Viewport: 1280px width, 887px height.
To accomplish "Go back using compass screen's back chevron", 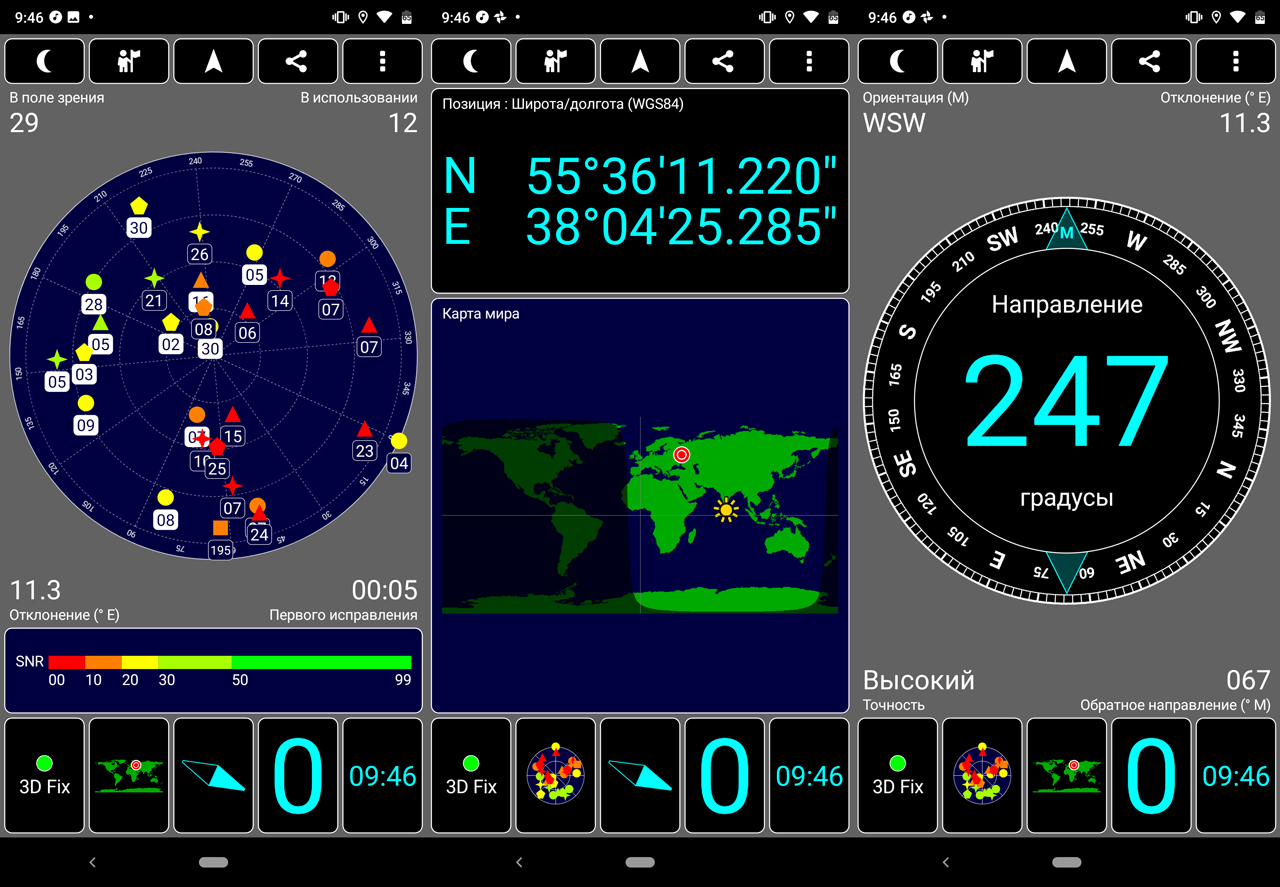I will point(946,862).
